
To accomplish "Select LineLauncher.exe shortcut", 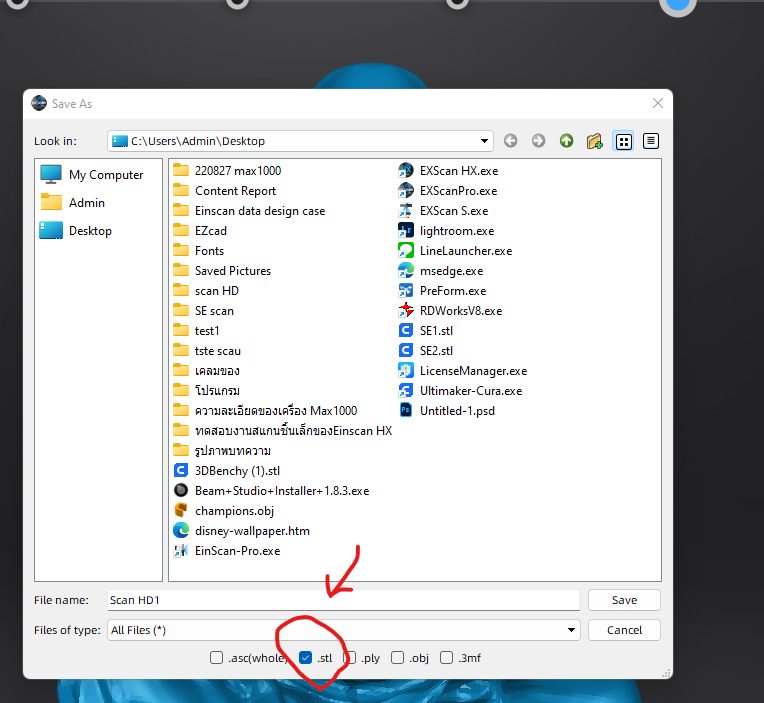I will 455,250.
